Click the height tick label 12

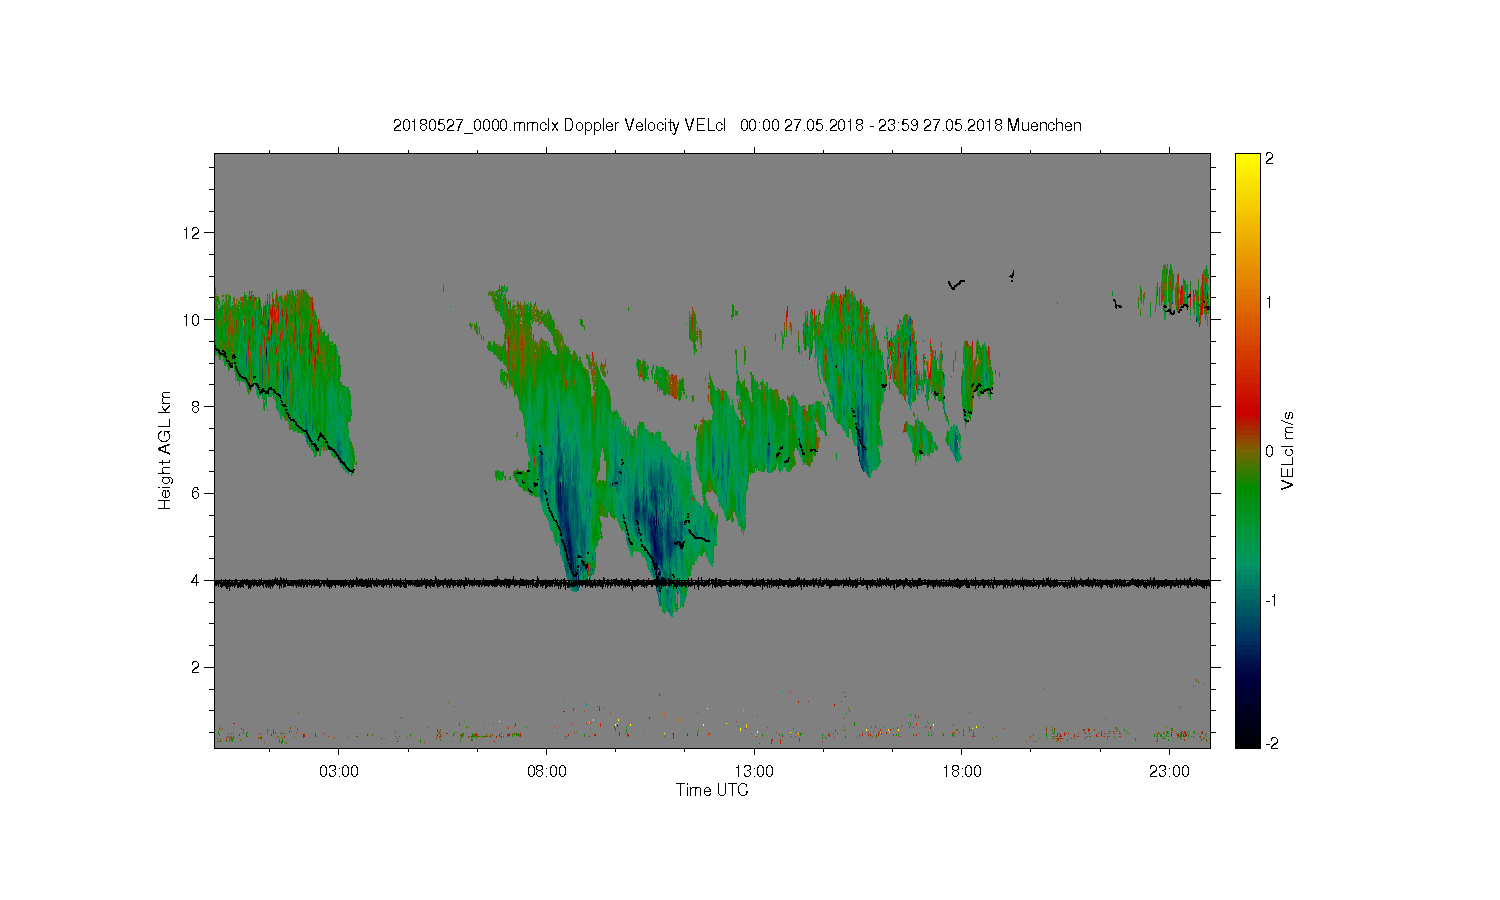(x=192, y=233)
